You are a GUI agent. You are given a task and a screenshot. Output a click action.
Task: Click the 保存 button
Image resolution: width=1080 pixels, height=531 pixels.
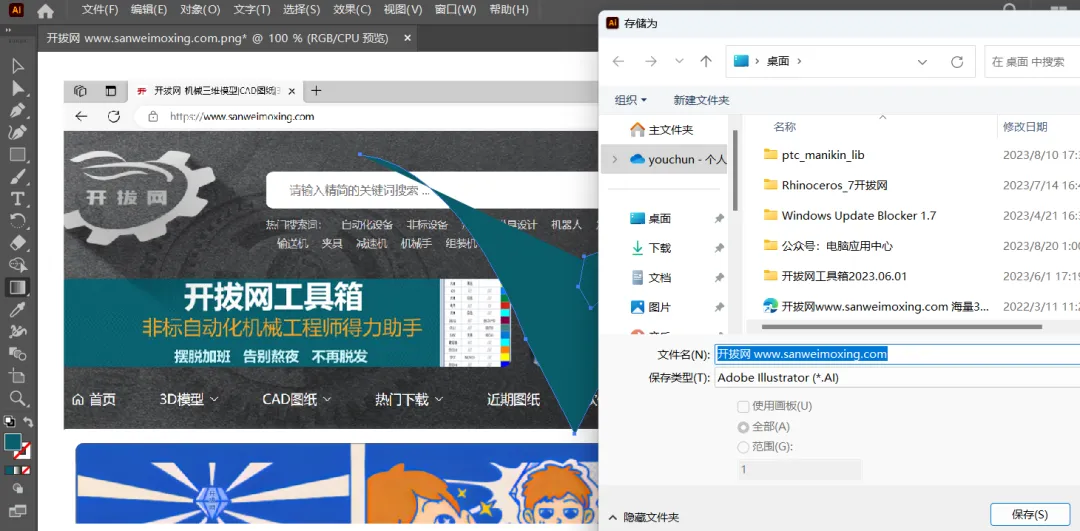coord(1030,514)
